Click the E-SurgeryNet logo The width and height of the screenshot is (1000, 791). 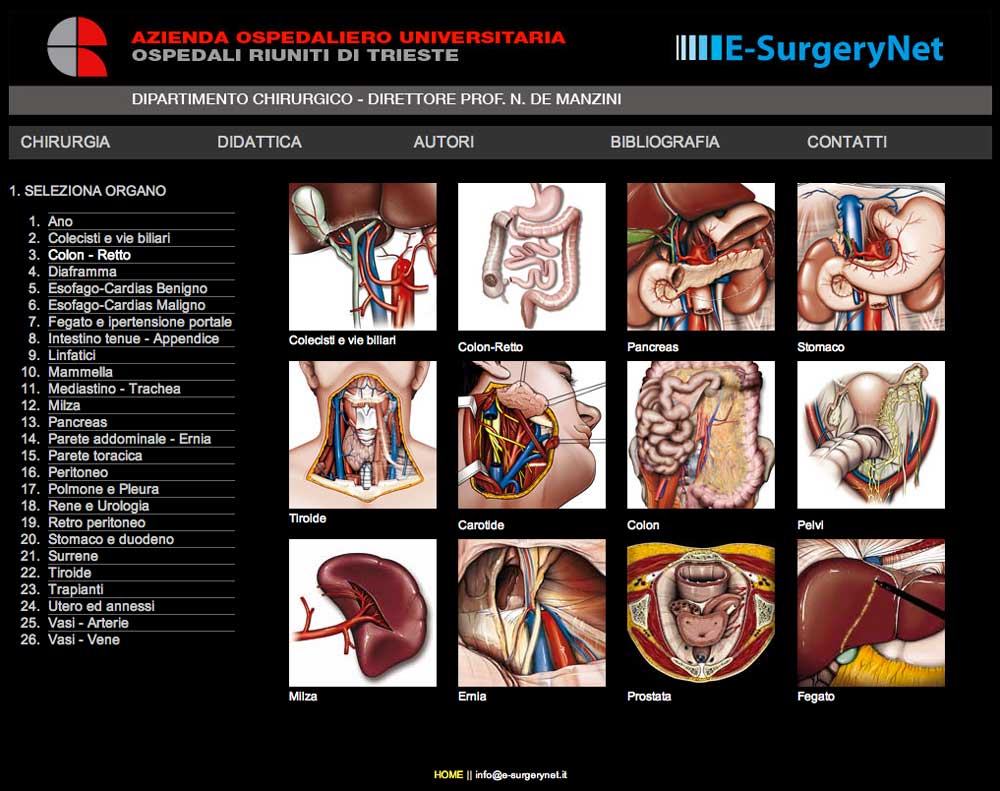pos(810,49)
